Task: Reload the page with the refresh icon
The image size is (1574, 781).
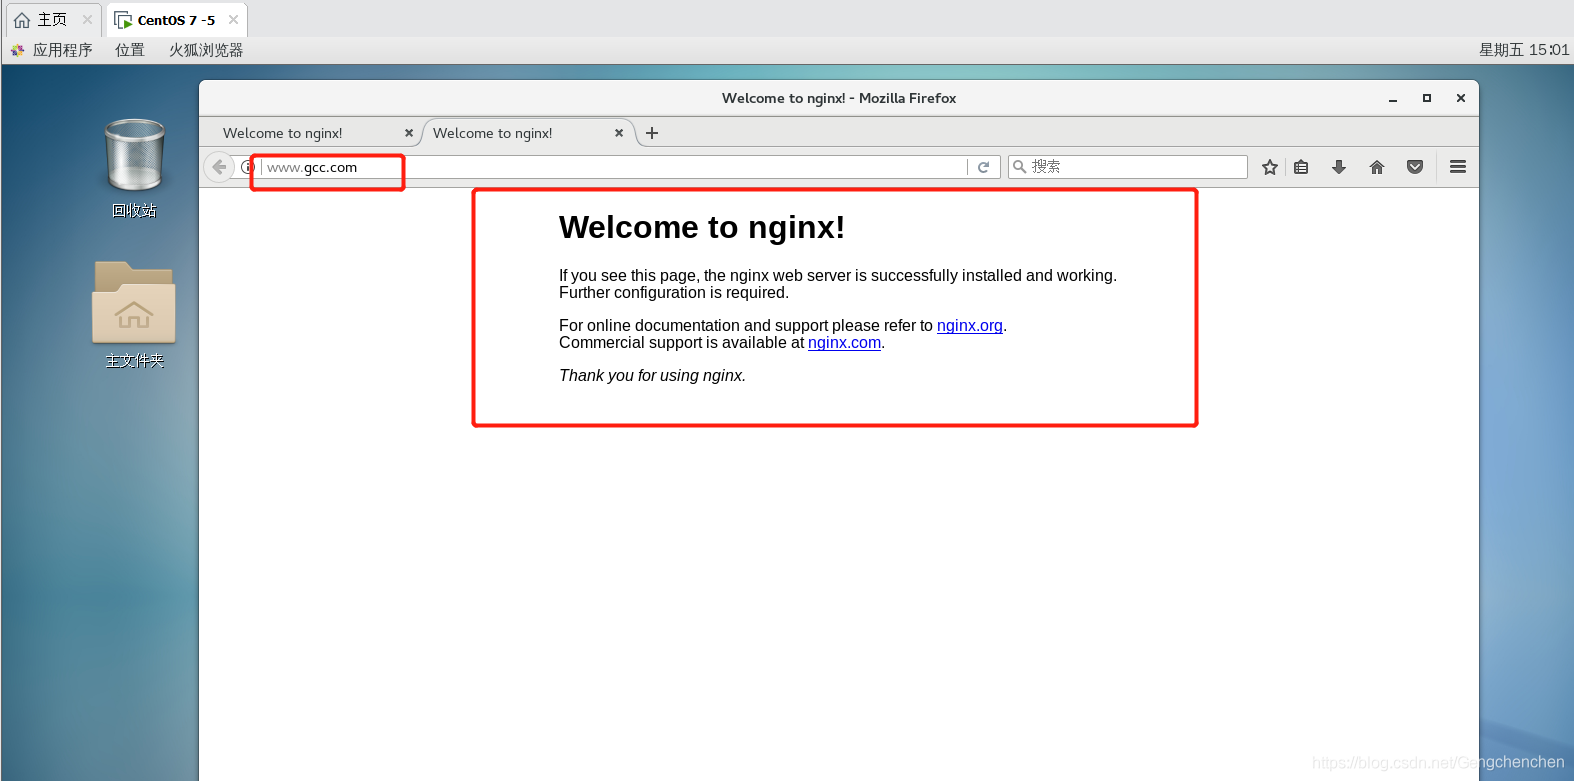Action: coord(984,167)
